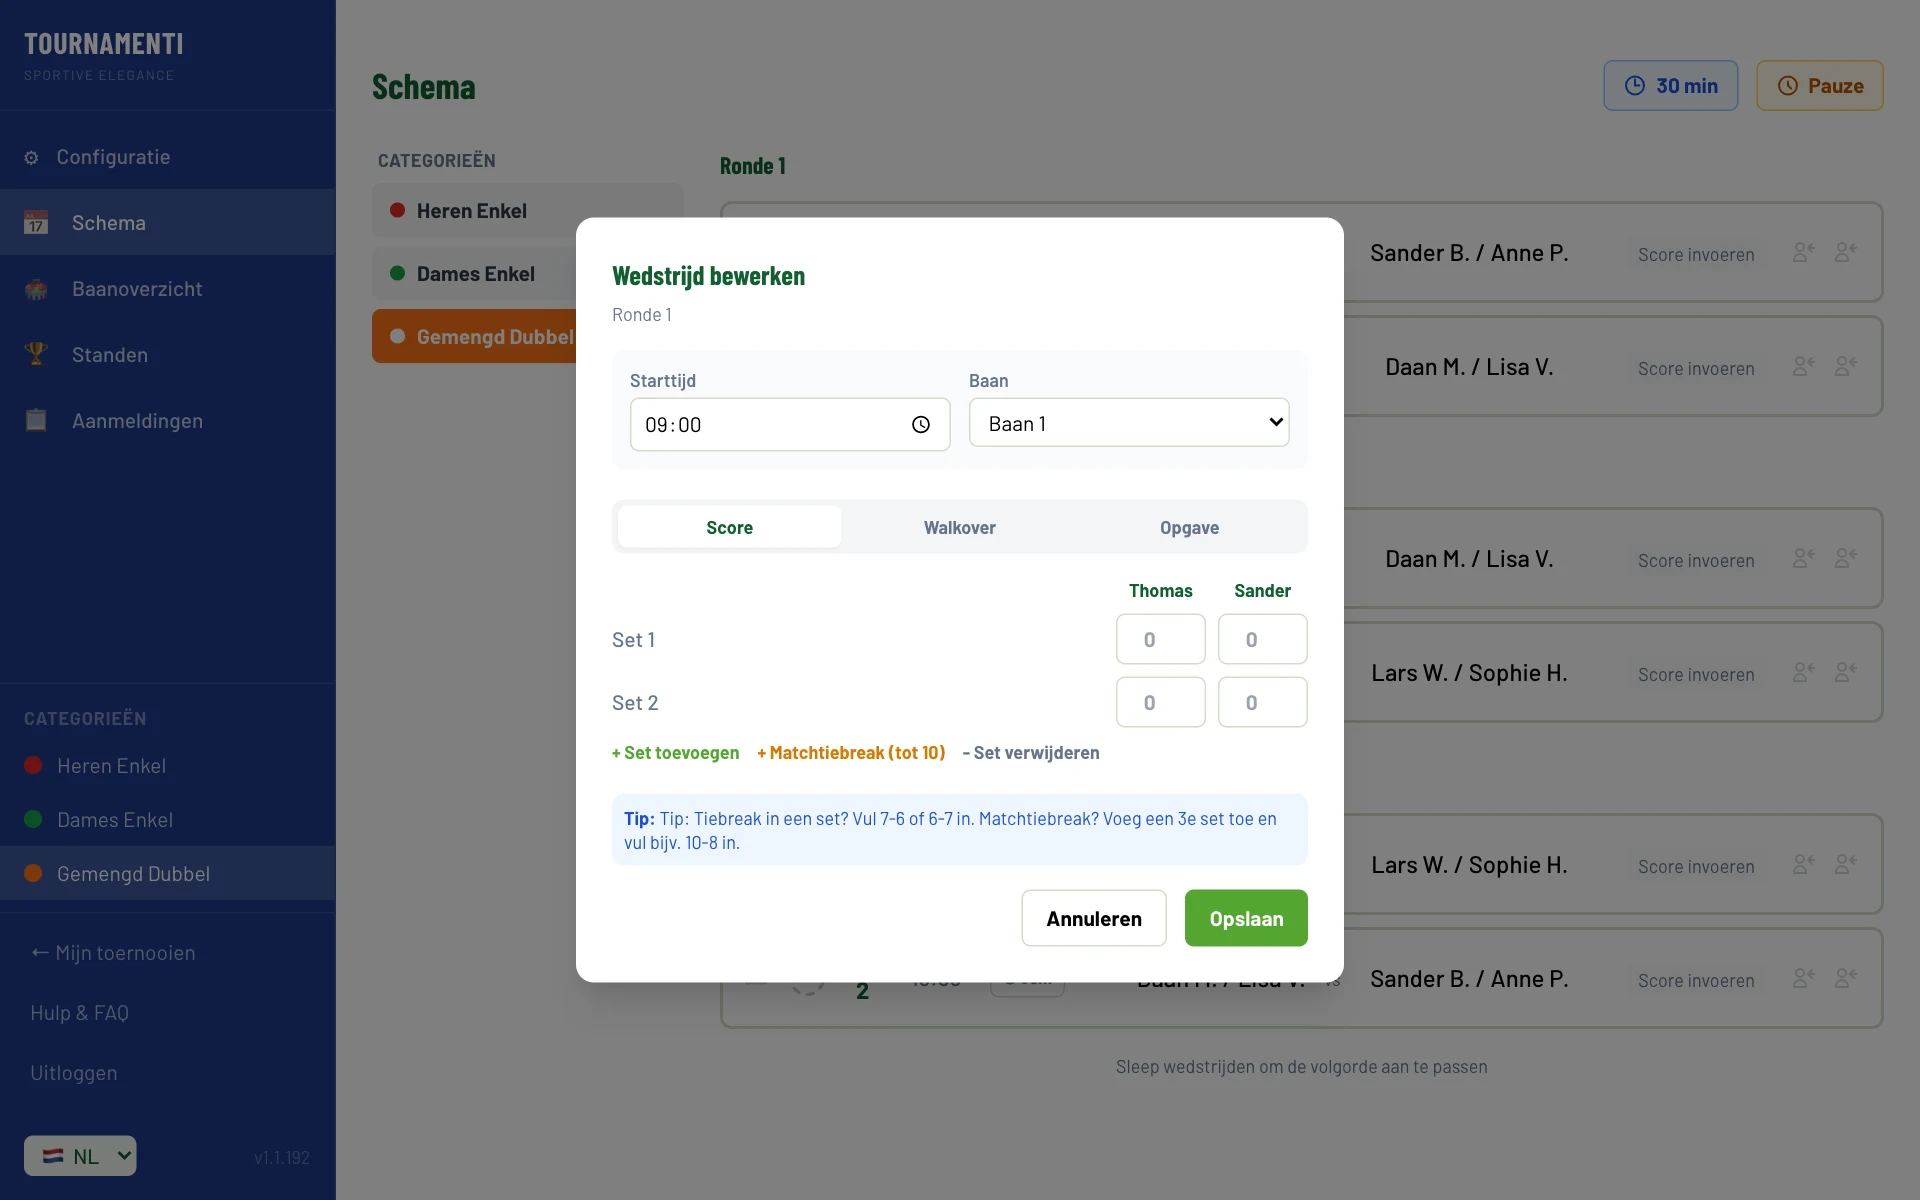Switch to the Walkover tab
1920x1200 pixels.
point(959,527)
